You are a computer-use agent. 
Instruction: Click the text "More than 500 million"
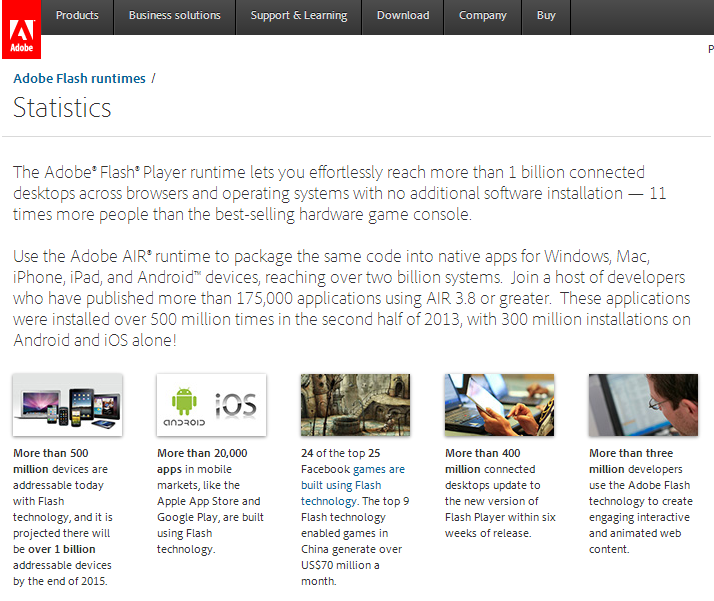(51, 461)
